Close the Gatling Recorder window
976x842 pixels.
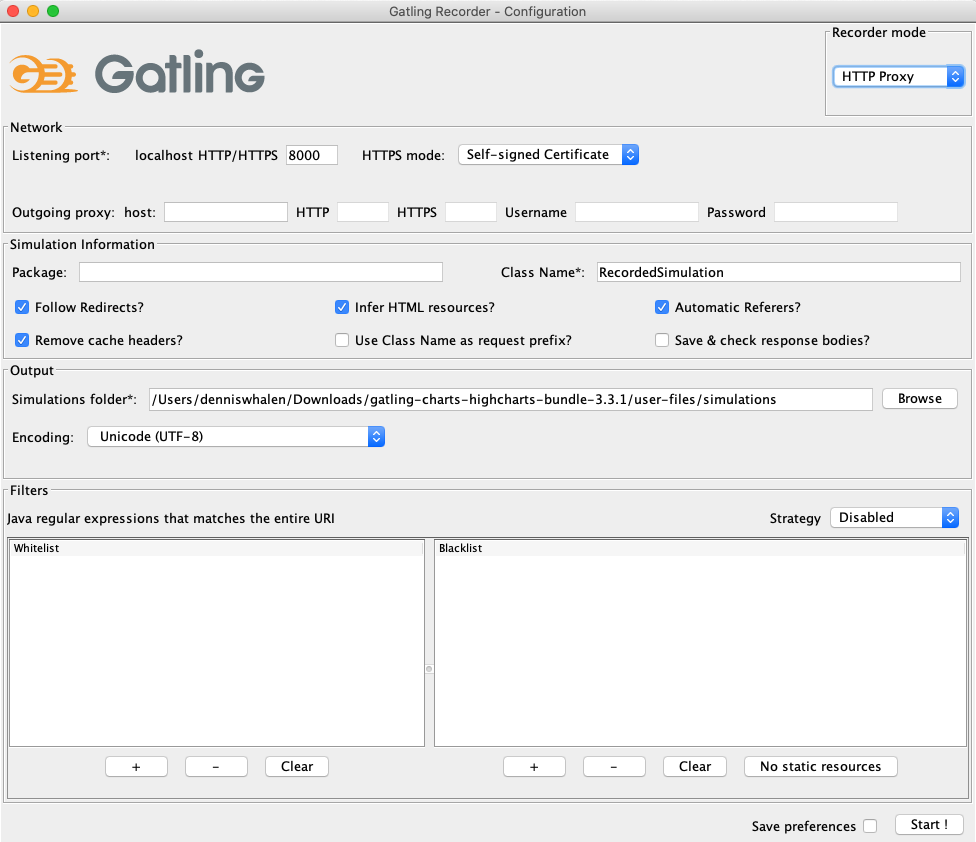tap(13, 11)
